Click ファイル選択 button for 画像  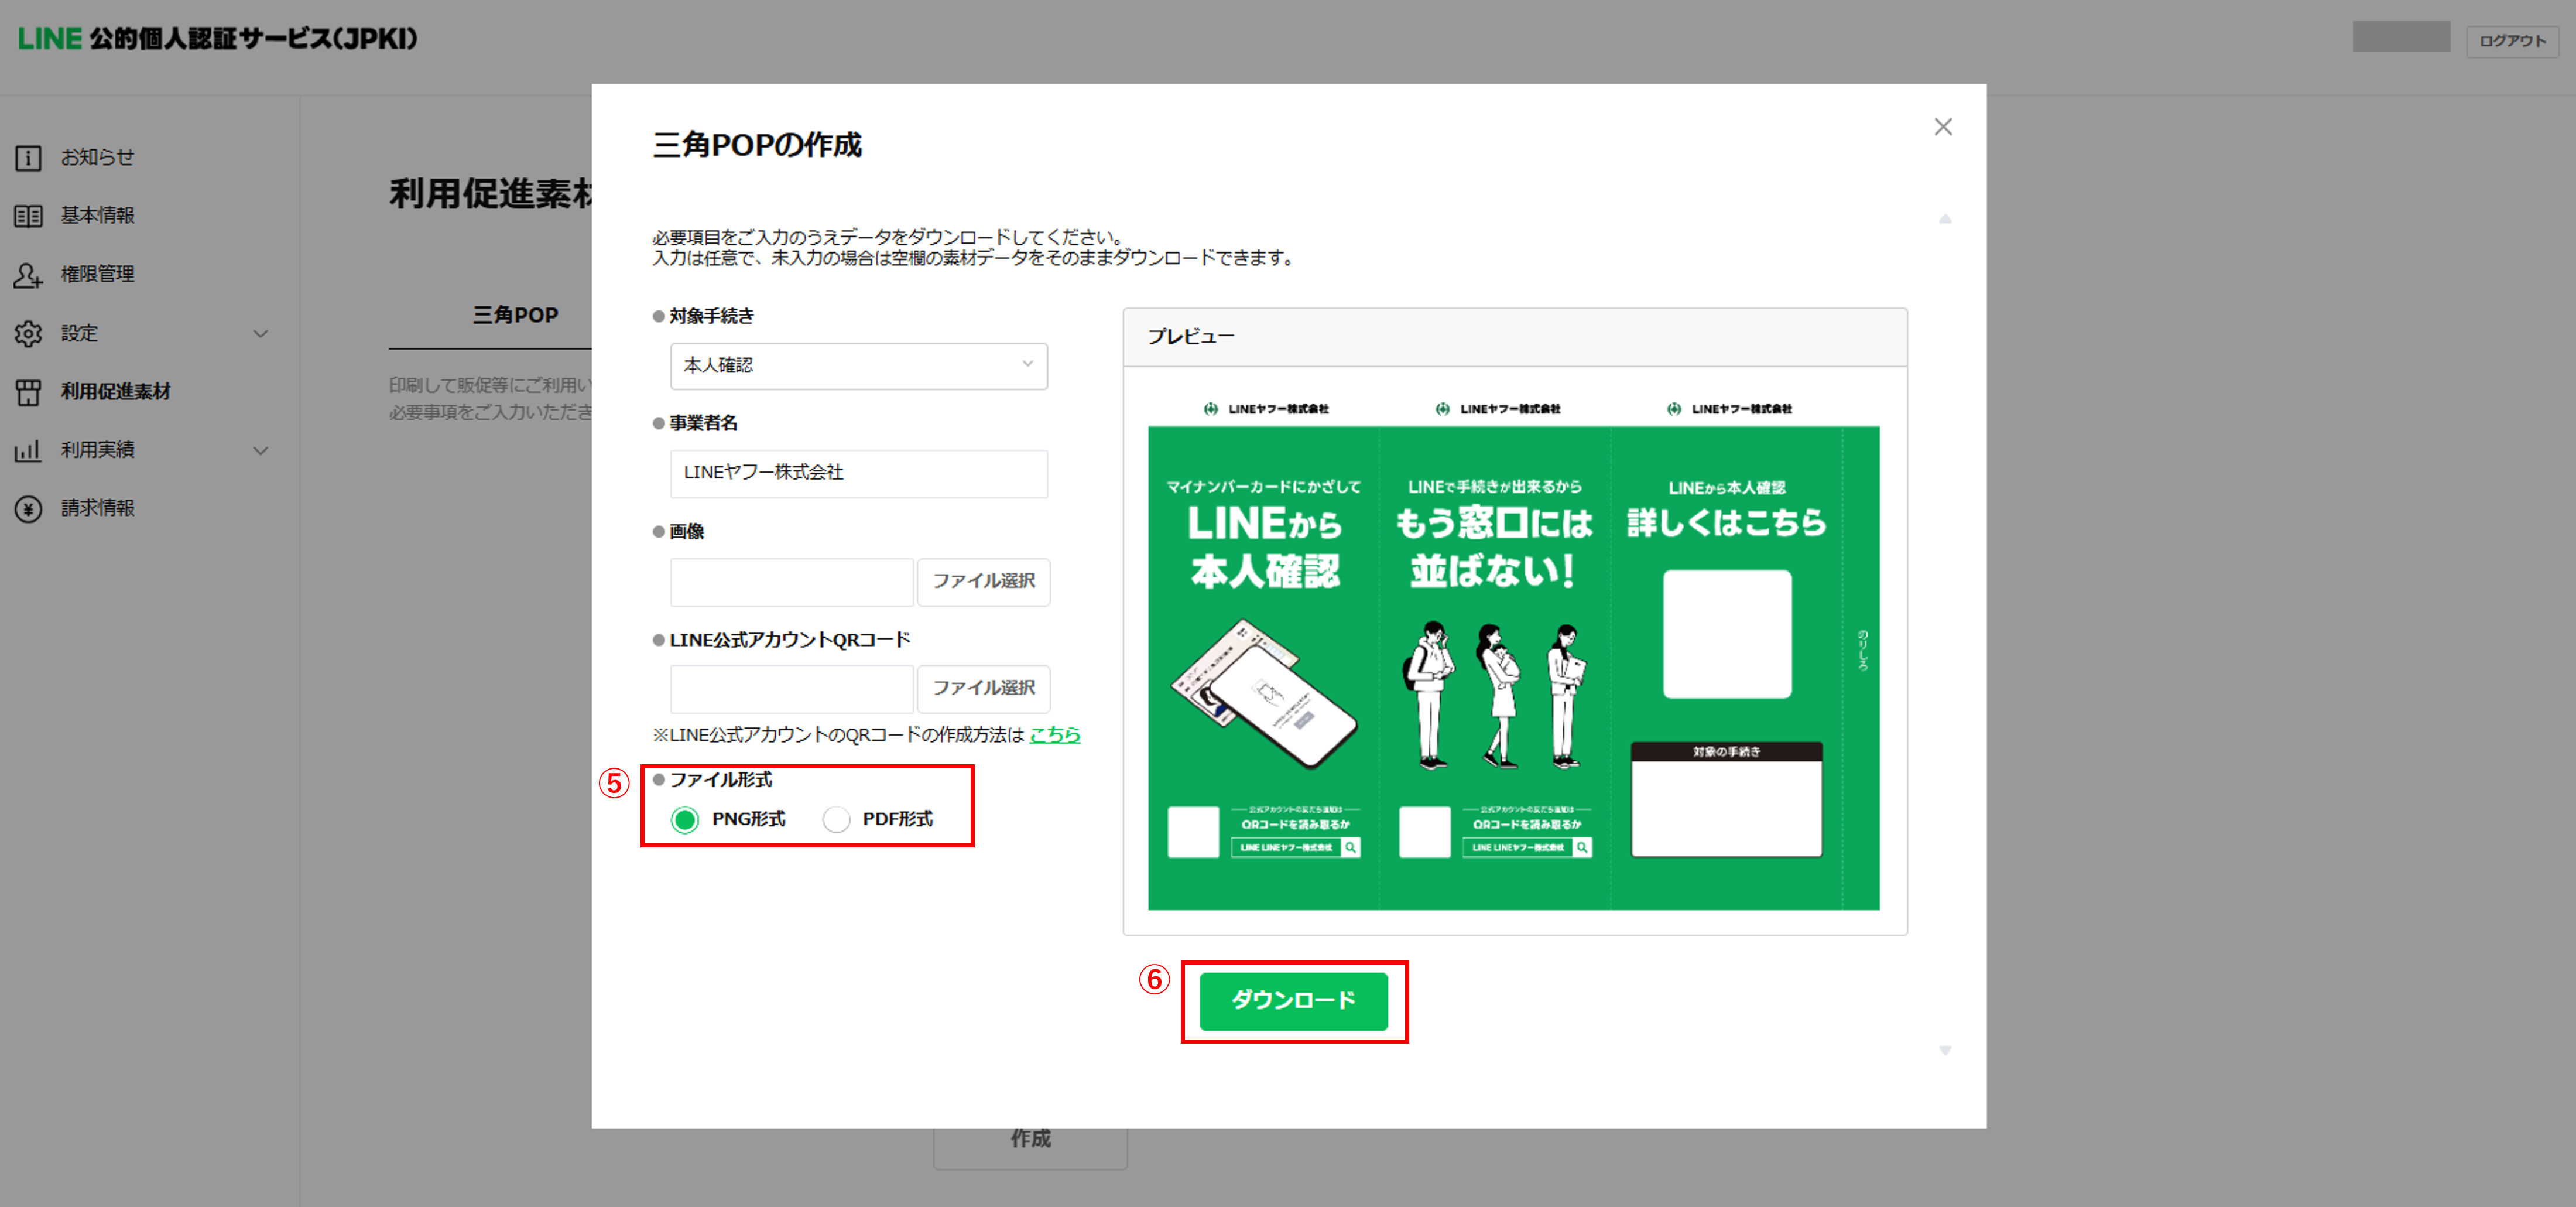pos(983,581)
